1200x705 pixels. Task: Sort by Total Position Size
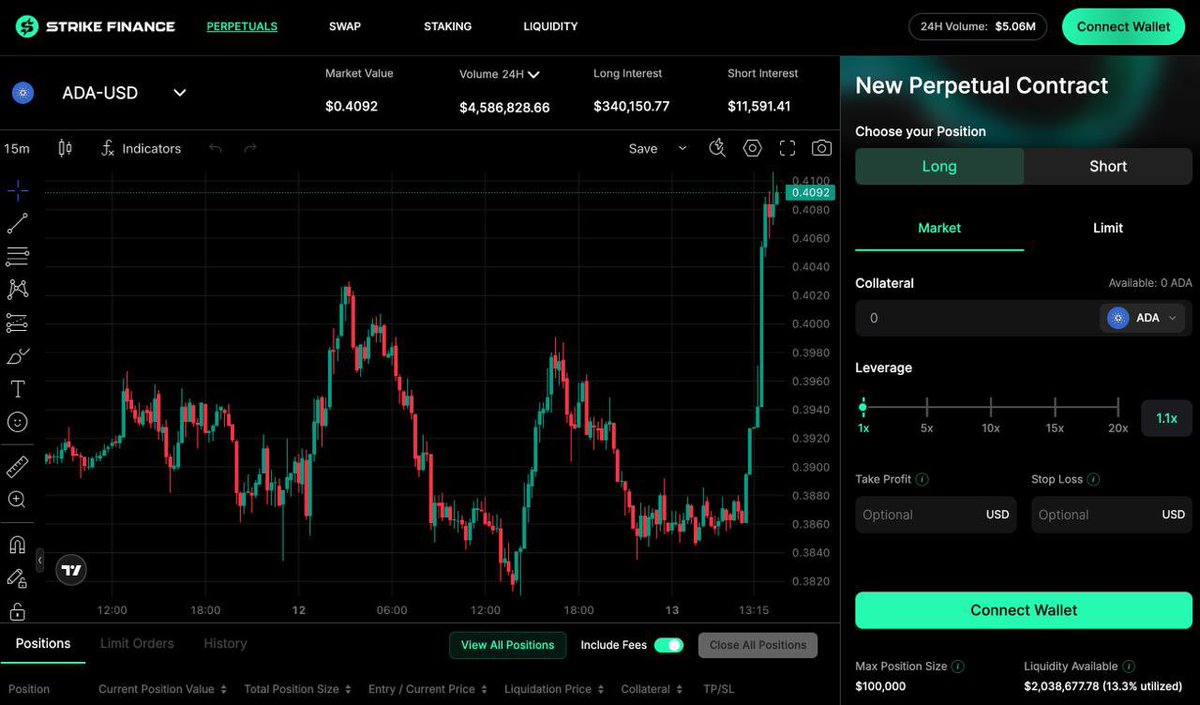pos(298,689)
